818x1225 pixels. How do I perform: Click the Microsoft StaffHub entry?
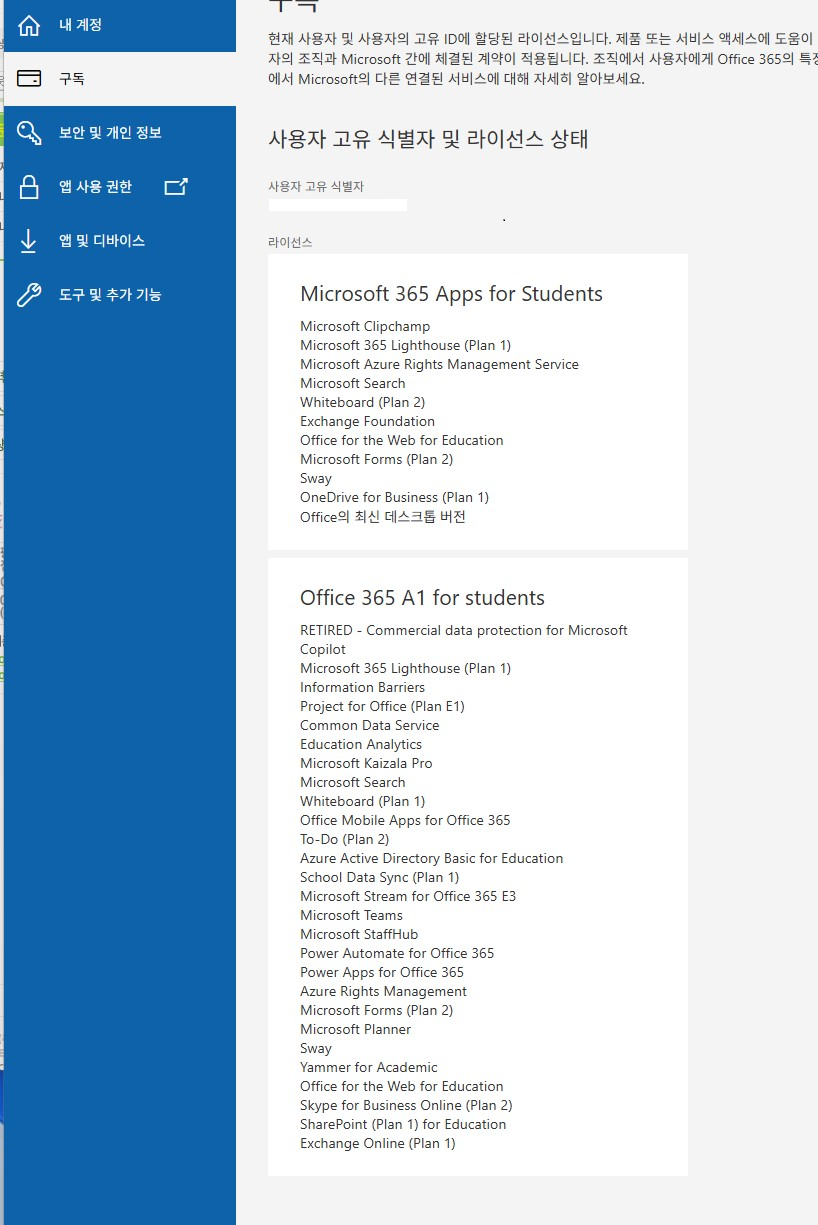pyautogui.click(x=359, y=934)
